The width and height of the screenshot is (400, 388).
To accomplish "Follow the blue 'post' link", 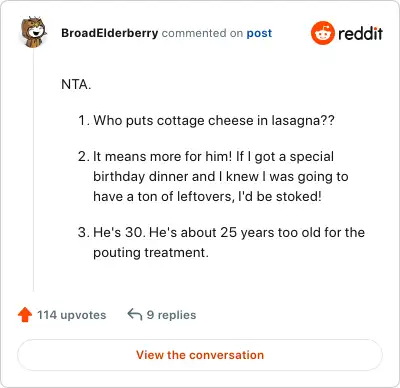I will click(x=259, y=33).
